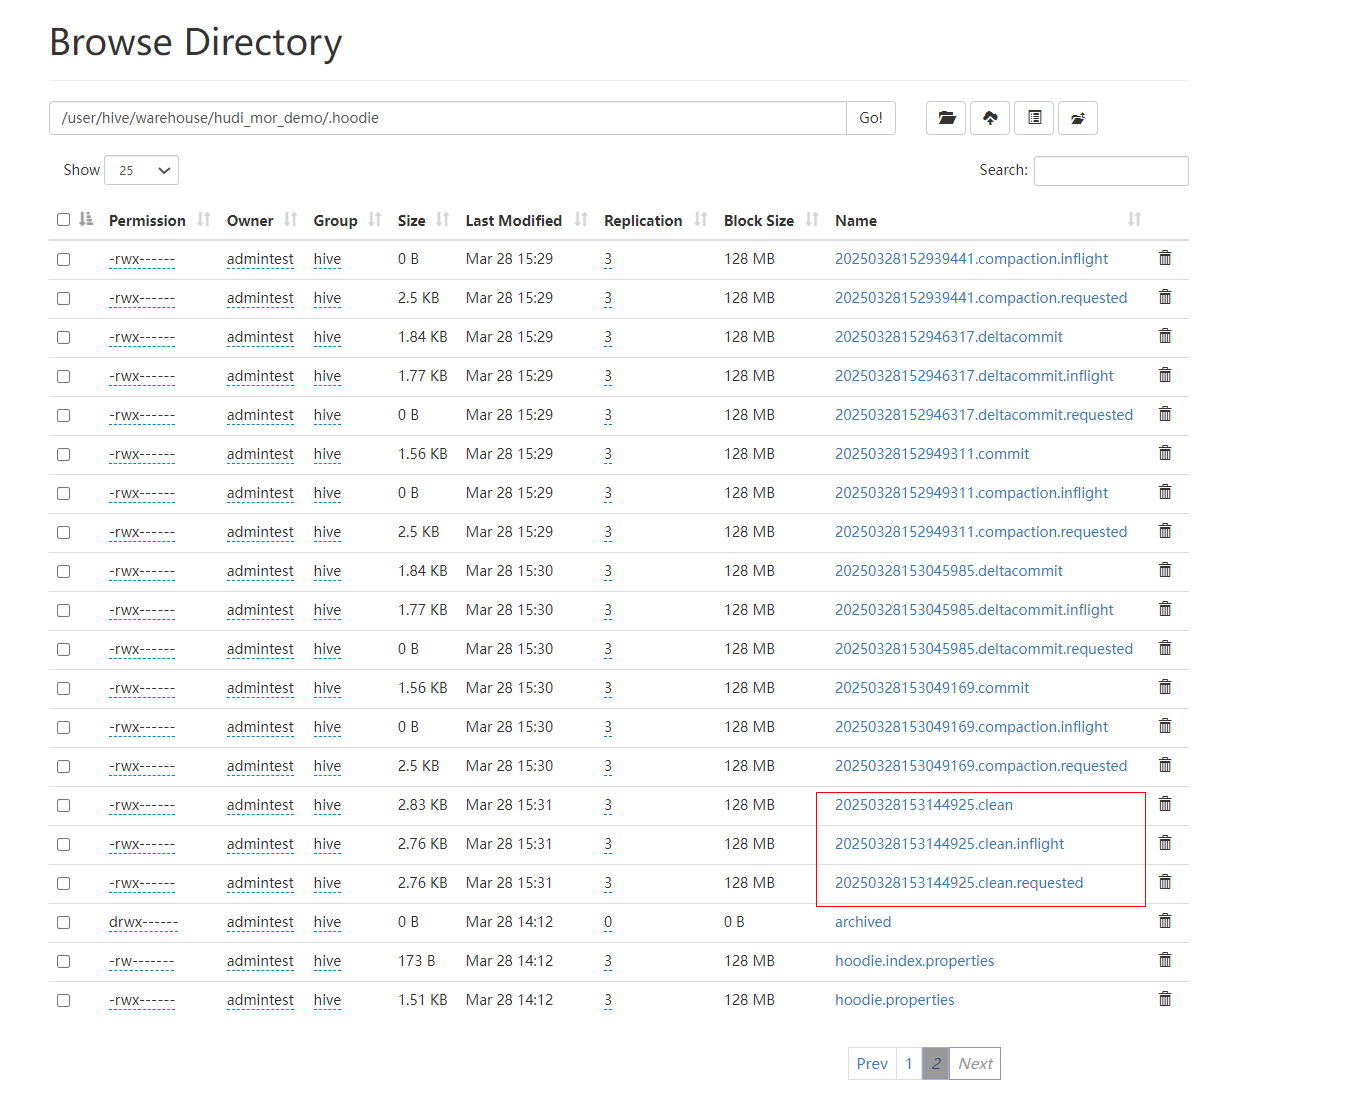The height and width of the screenshot is (1109, 1356).
Task: Go to page 1 in pagination
Action: pos(908,1064)
